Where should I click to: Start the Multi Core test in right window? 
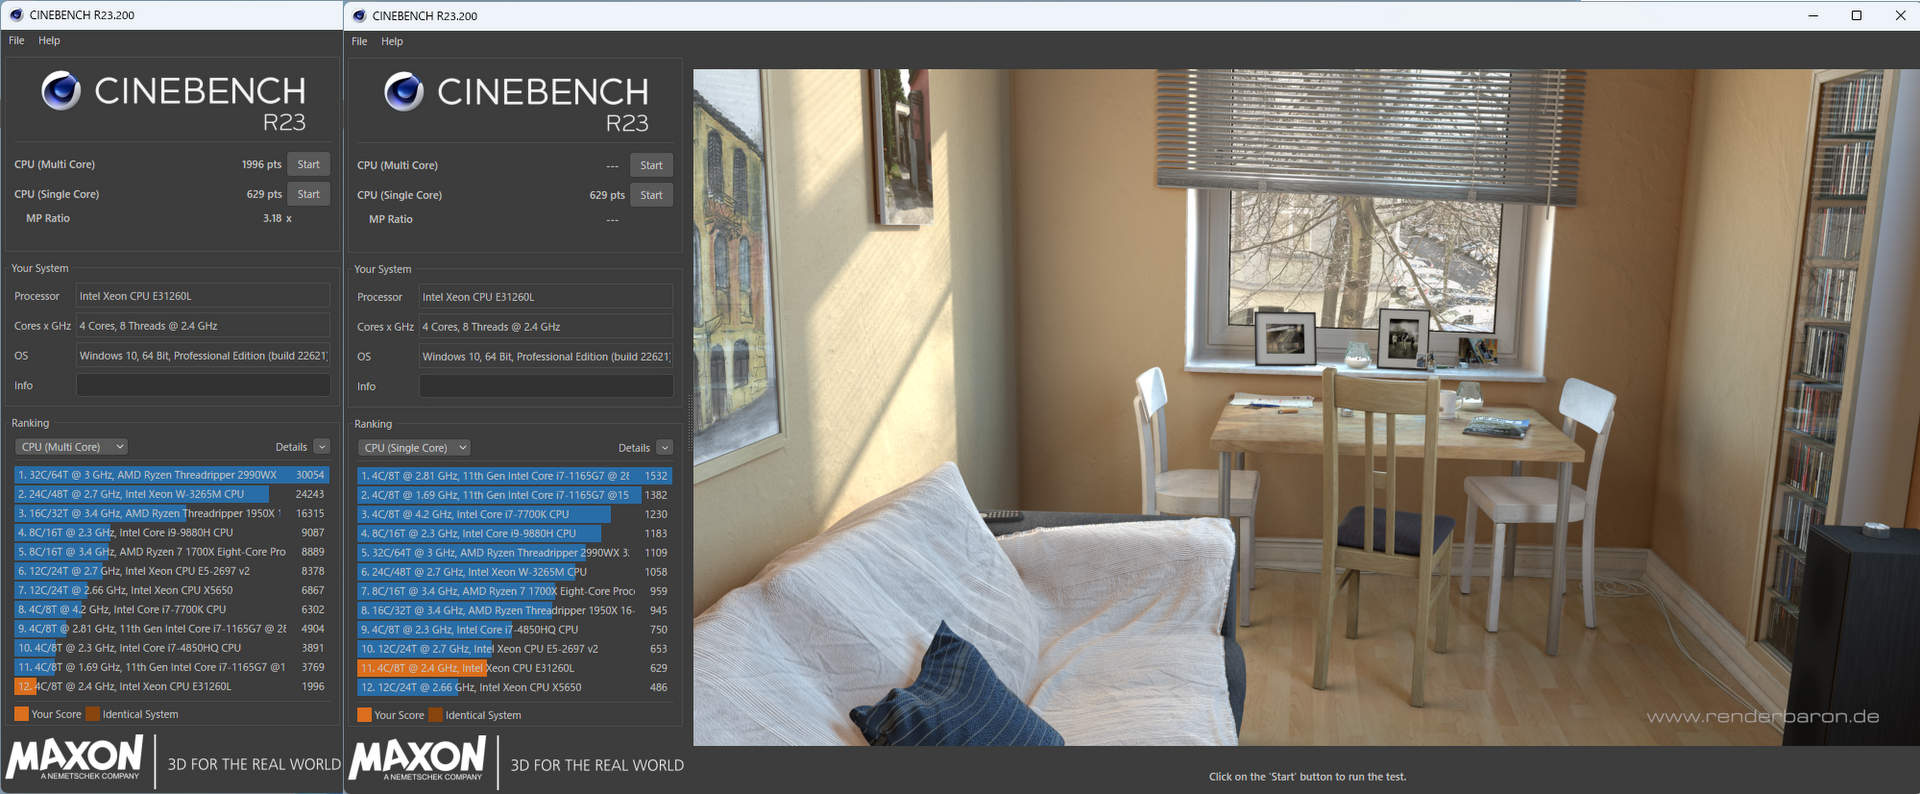pos(651,166)
